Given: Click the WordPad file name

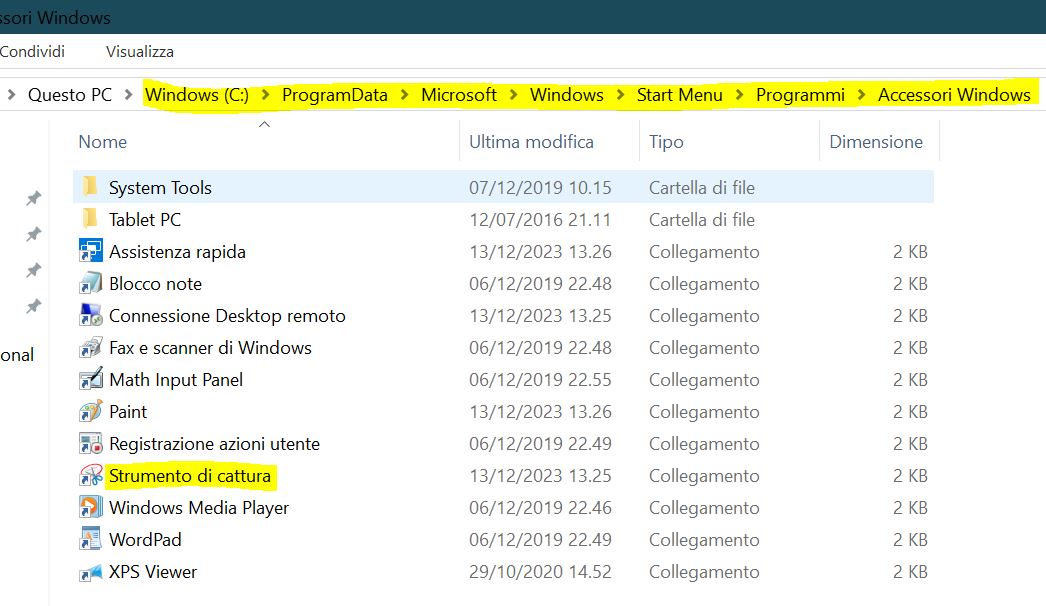Looking at the screenshot, I should click(145, 540).
